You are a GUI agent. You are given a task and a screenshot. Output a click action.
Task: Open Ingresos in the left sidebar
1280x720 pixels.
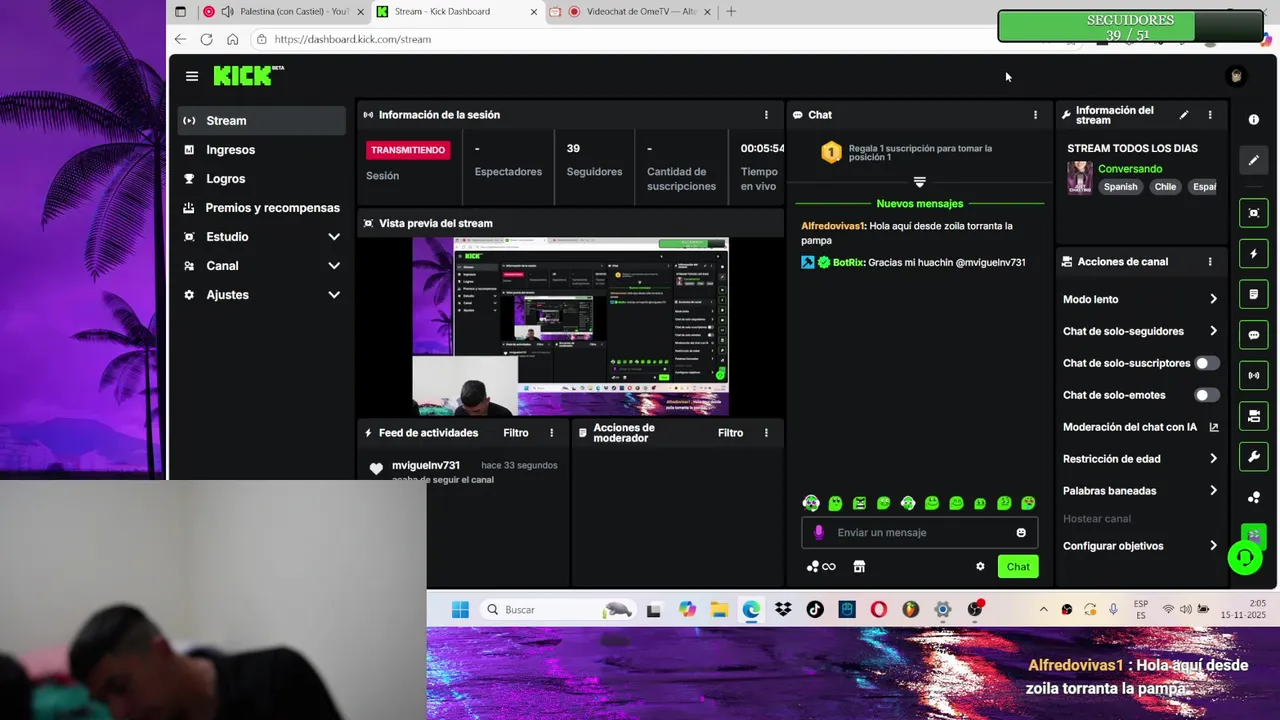(262, 150)
